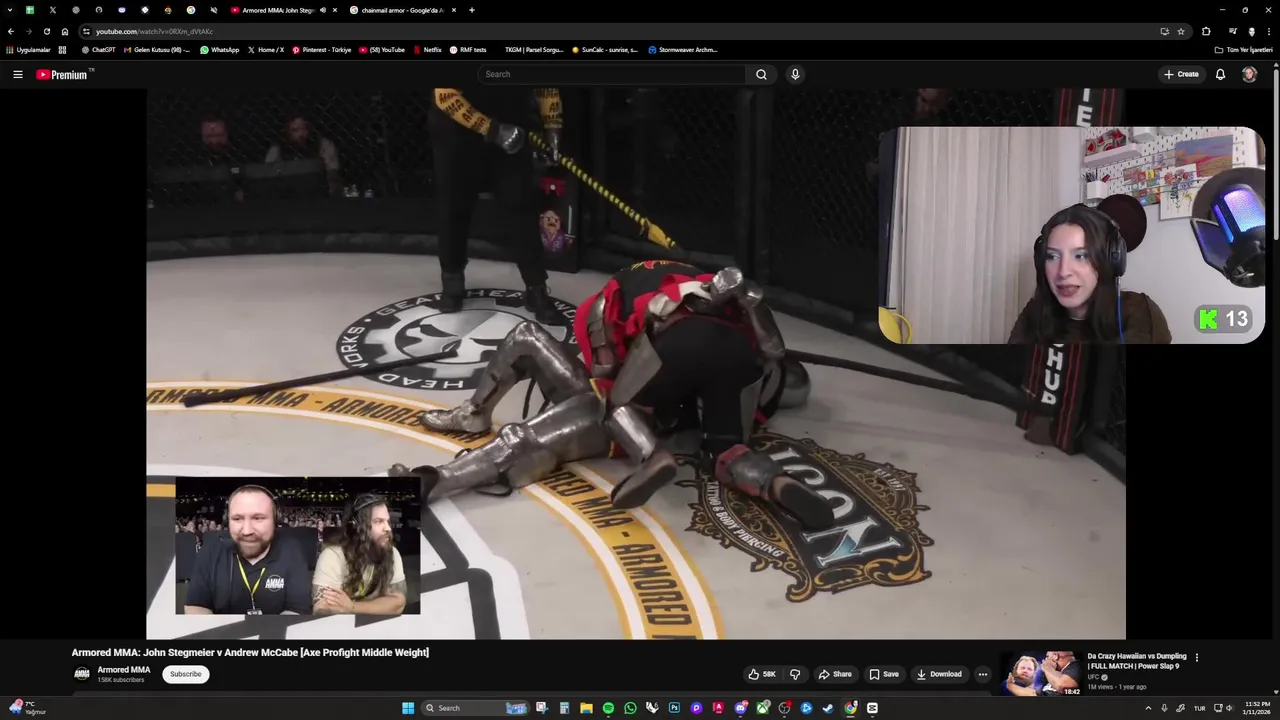Open the Windows Start menu
1280x720 pixels.
[x=408, y=708]
